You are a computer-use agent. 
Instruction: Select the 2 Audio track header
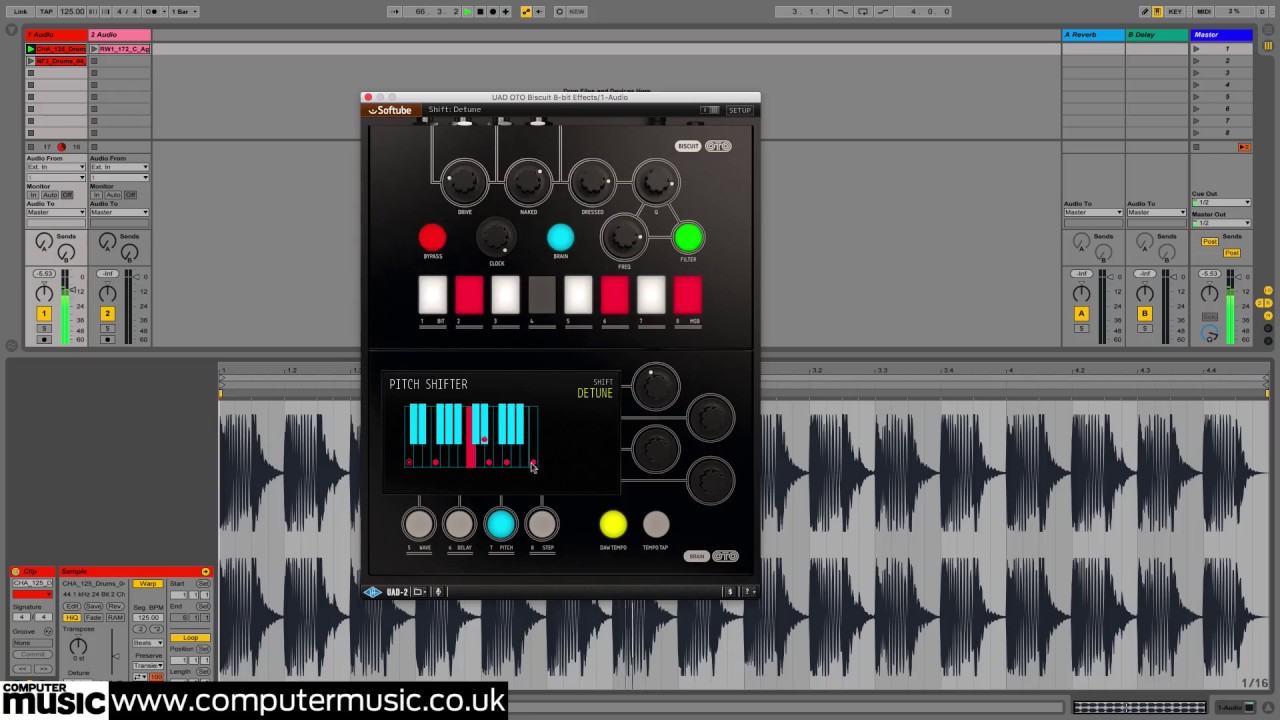click(120, 35)
